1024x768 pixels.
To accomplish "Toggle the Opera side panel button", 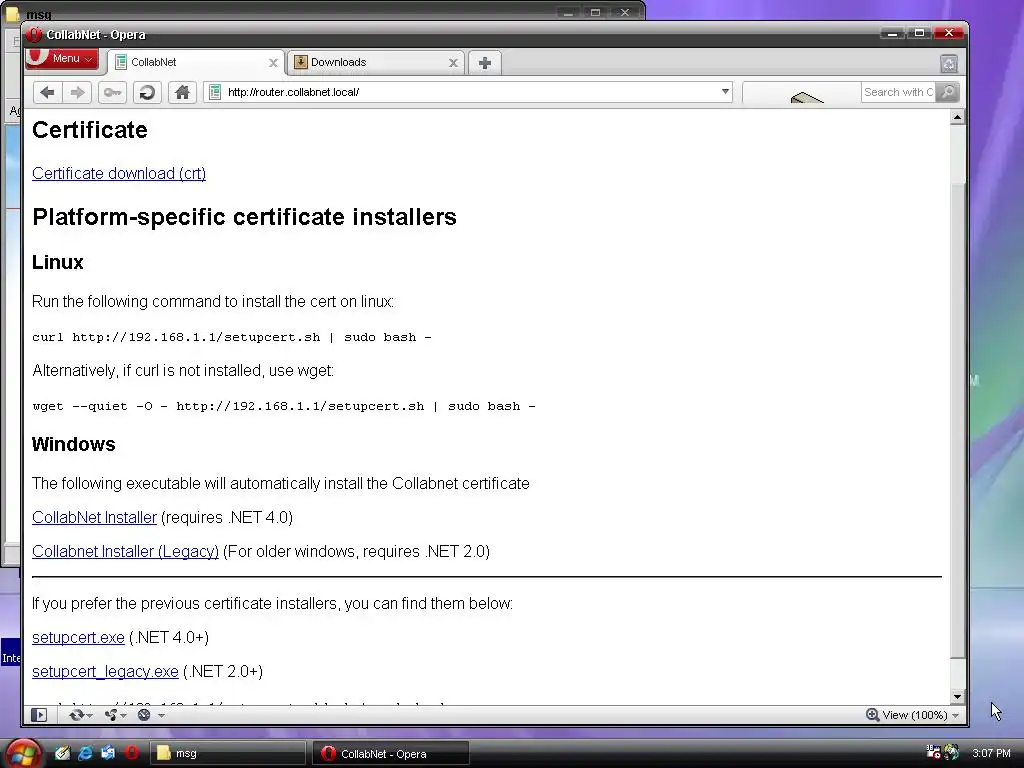I will coord(39,715).
